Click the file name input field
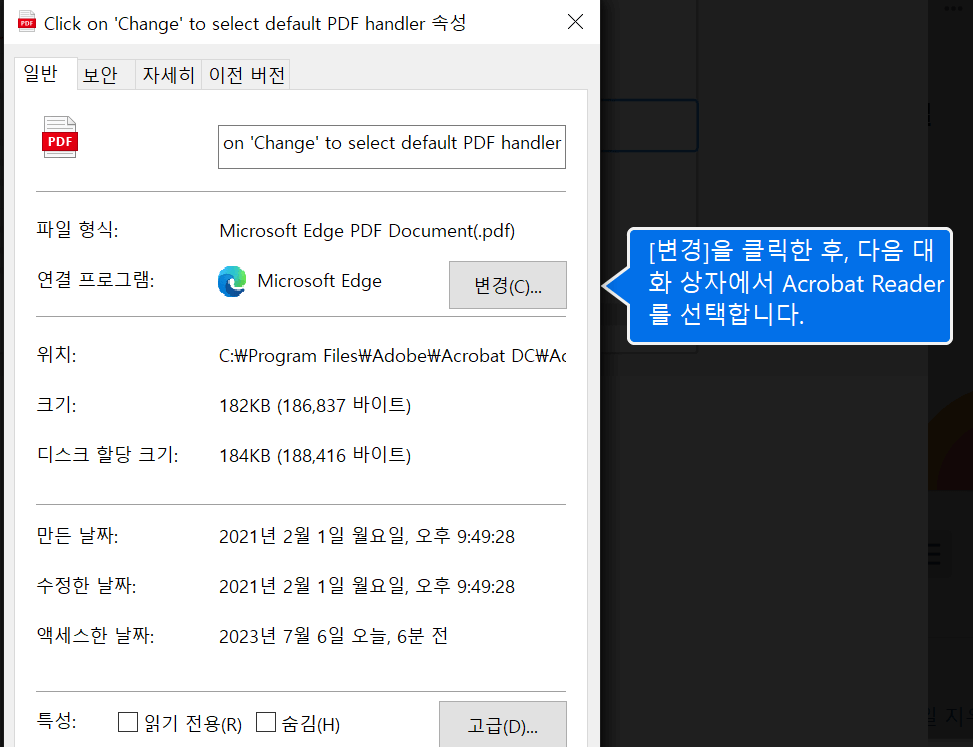 point(392,147)
